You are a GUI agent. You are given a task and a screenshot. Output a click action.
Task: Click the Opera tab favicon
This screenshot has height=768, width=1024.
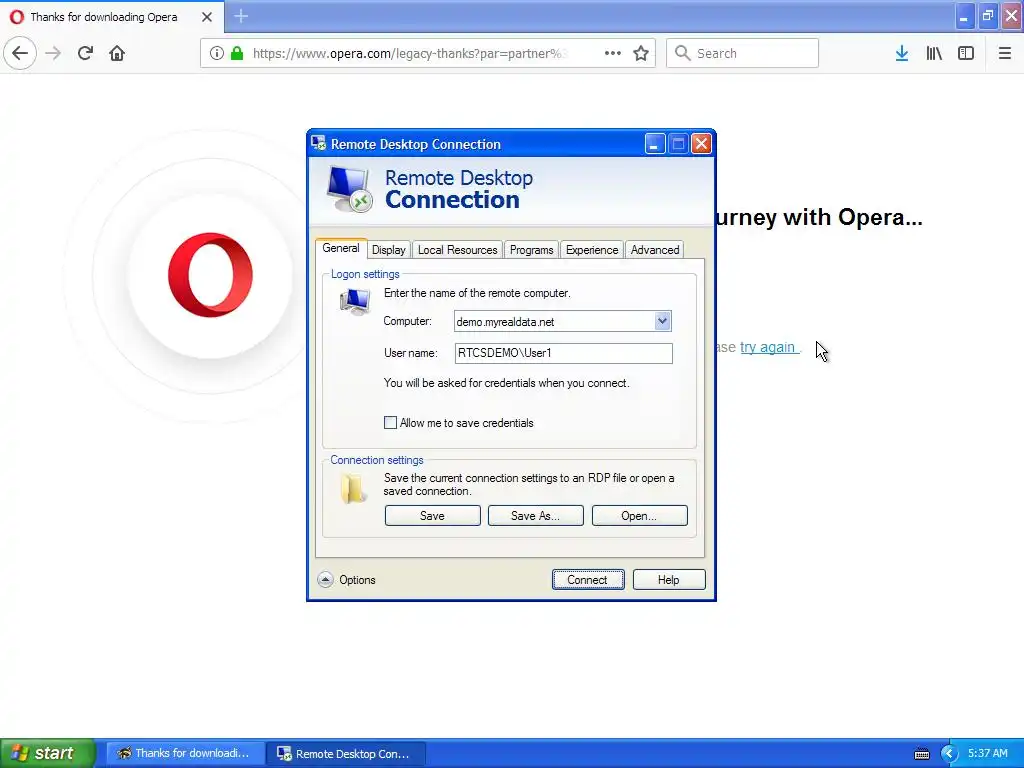point(17,17)
